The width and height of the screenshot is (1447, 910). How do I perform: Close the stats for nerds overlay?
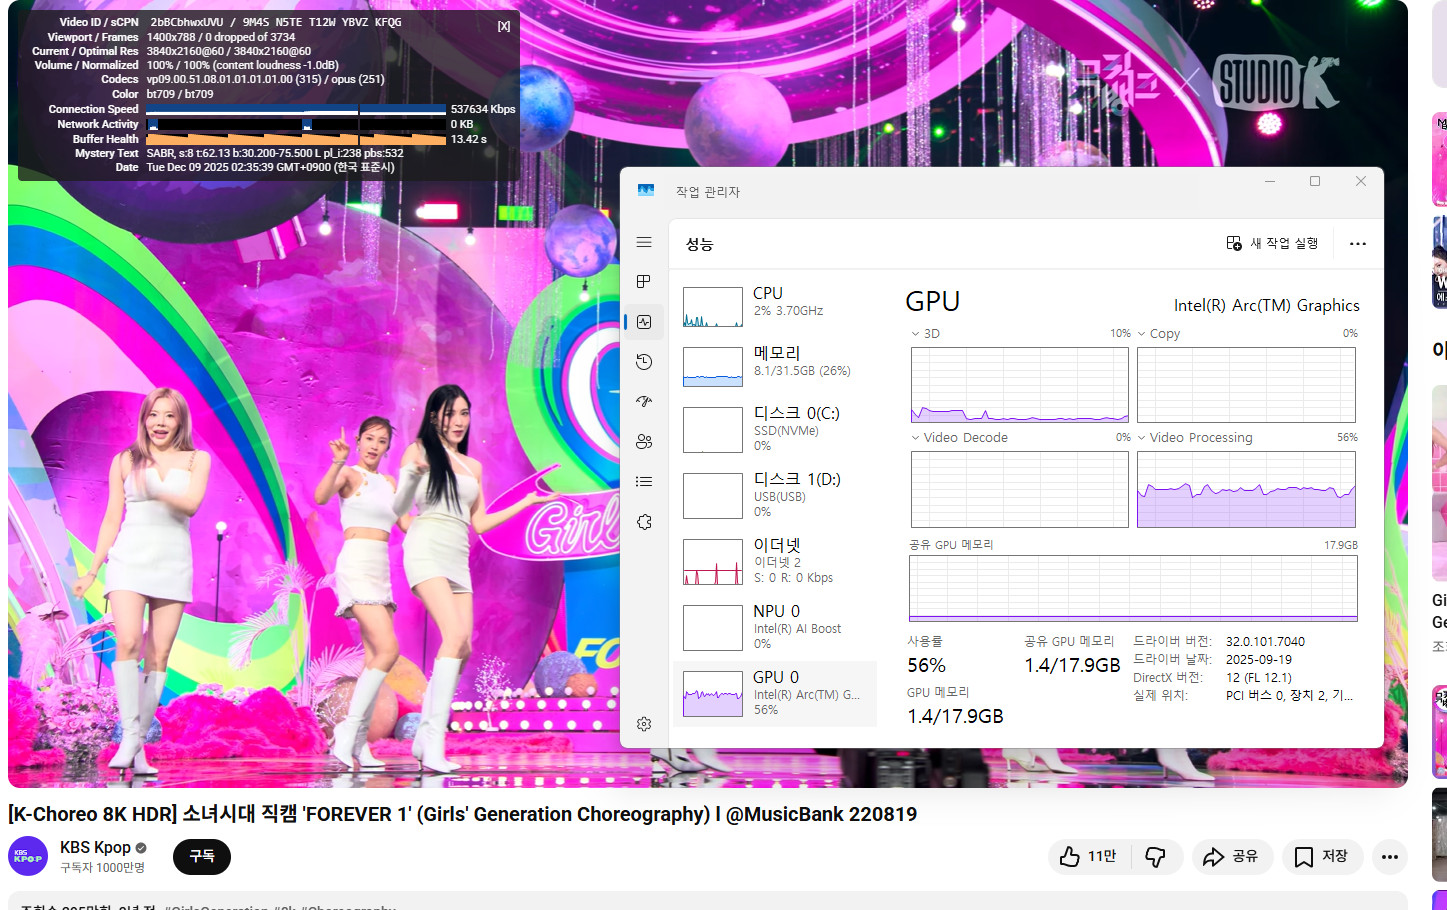(x=504, y=27)
